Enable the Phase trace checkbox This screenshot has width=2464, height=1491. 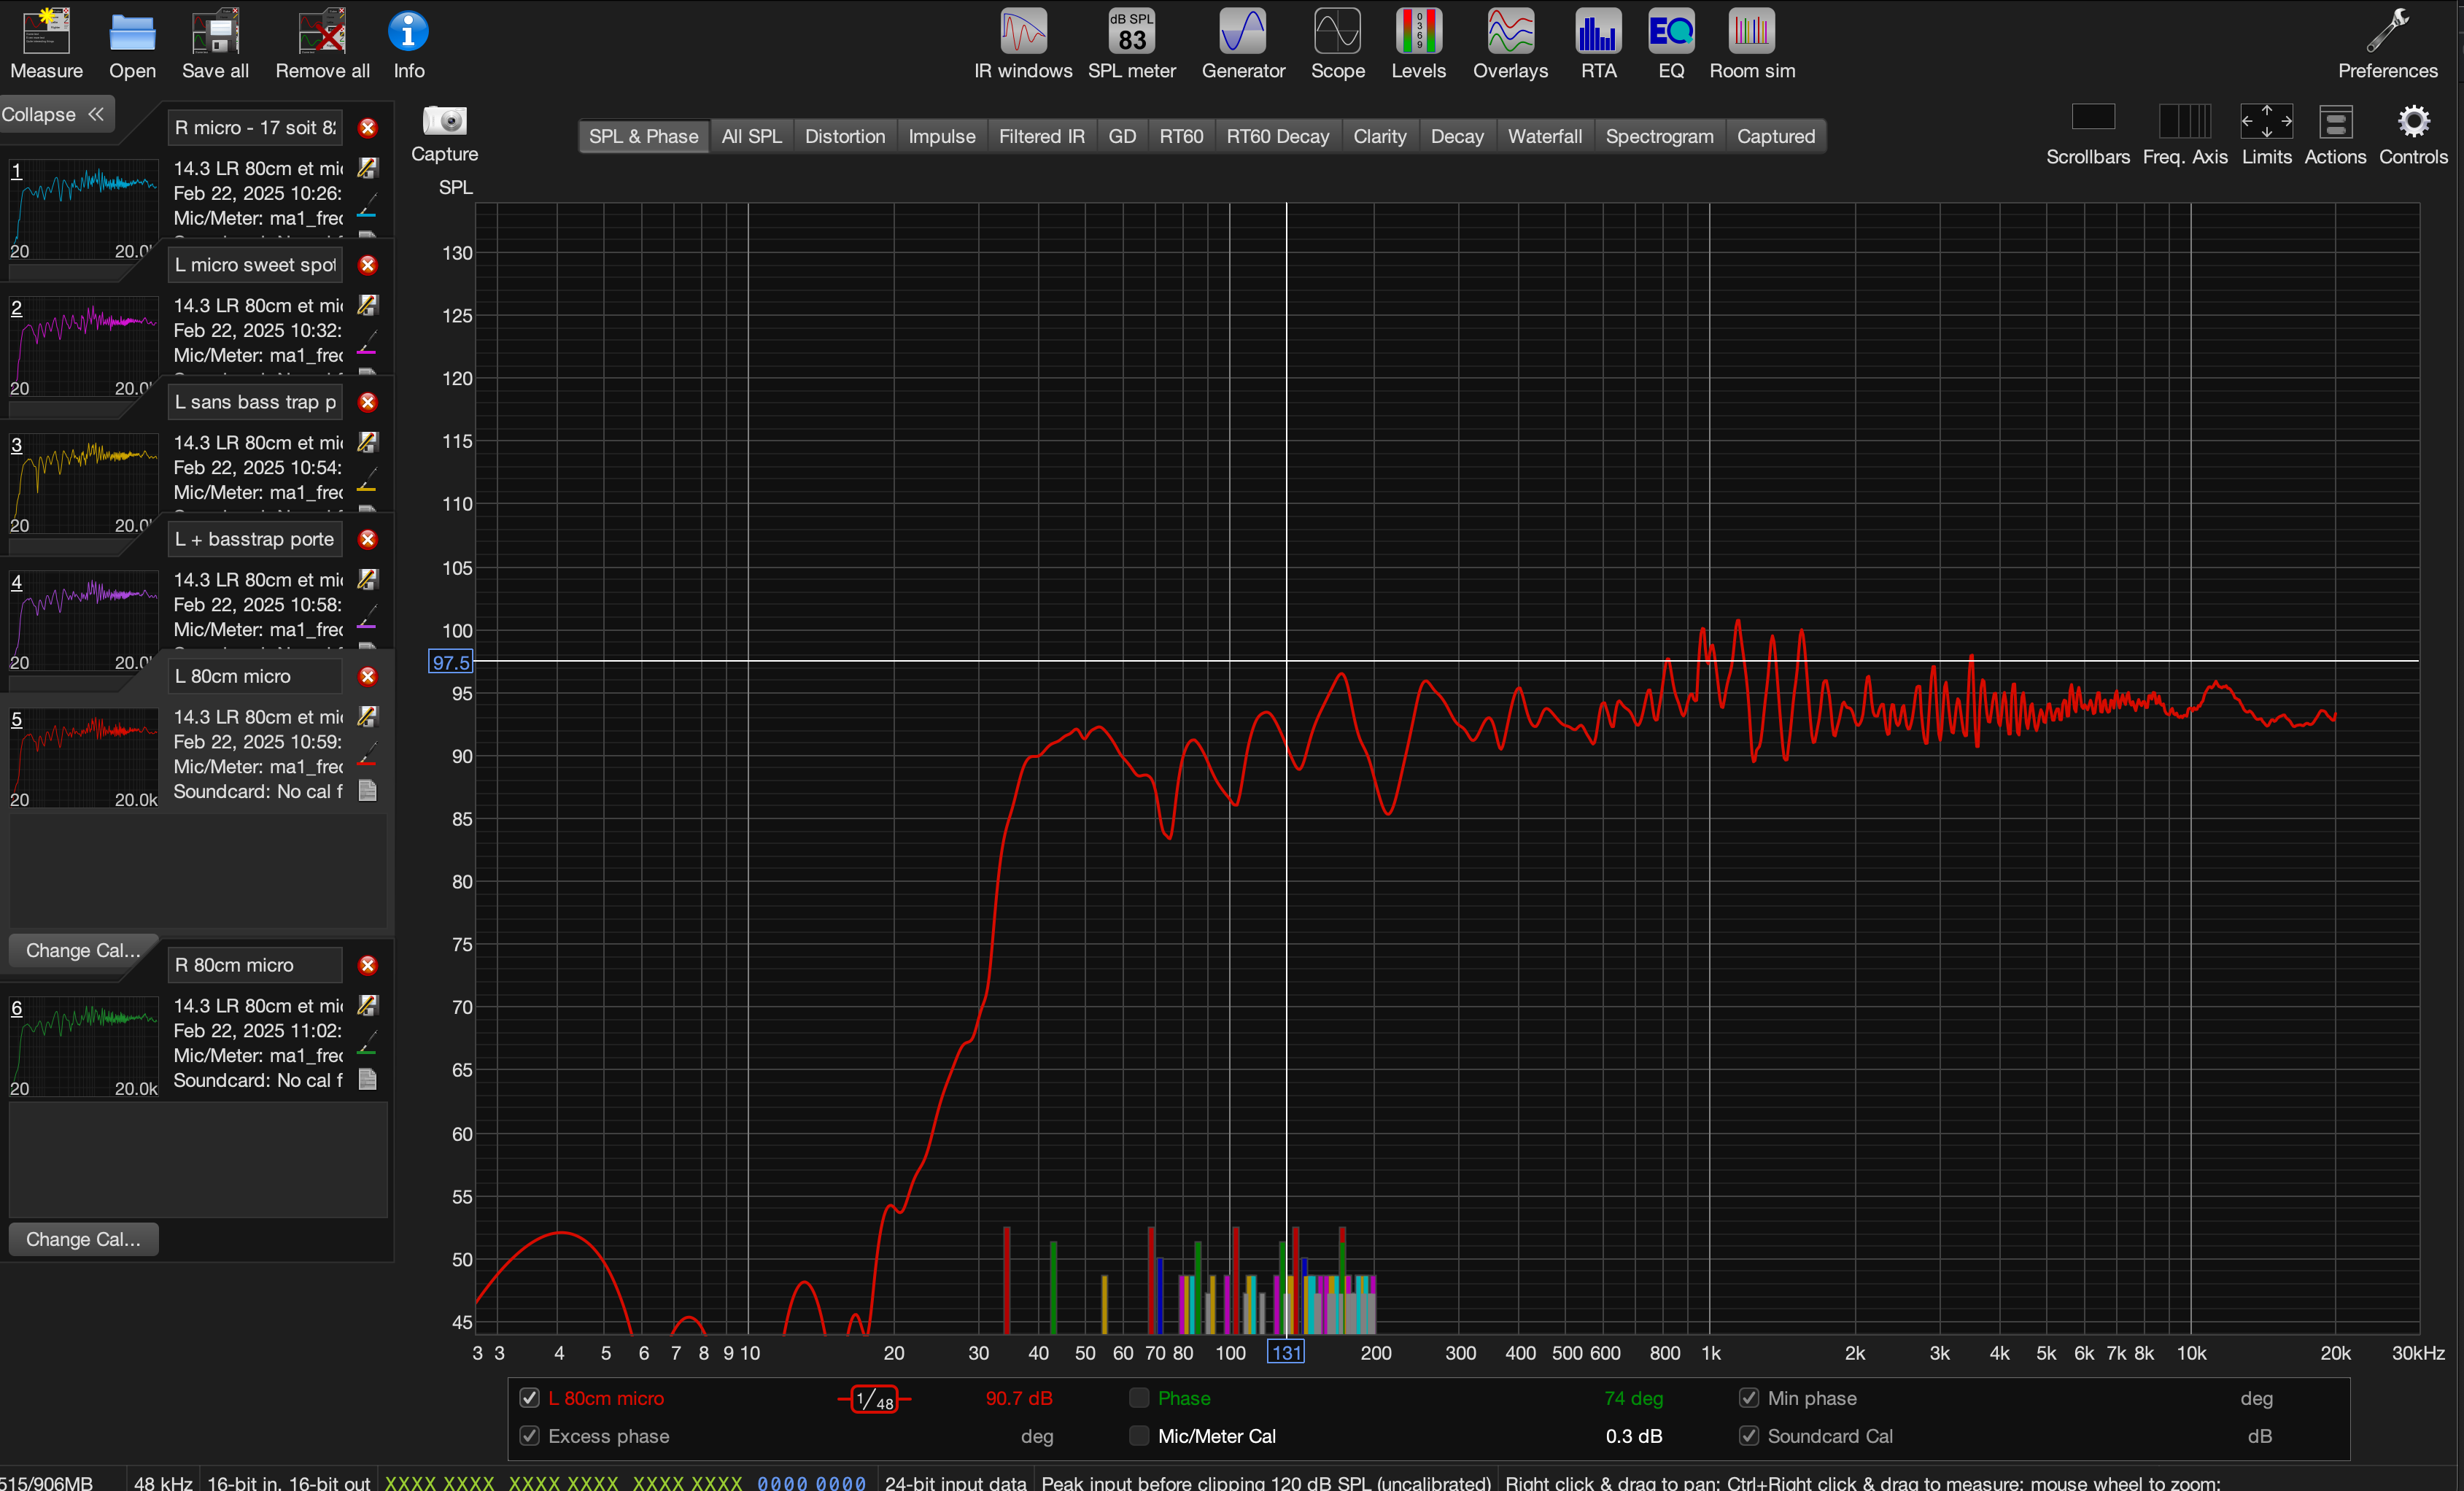pos(1139,1398)
